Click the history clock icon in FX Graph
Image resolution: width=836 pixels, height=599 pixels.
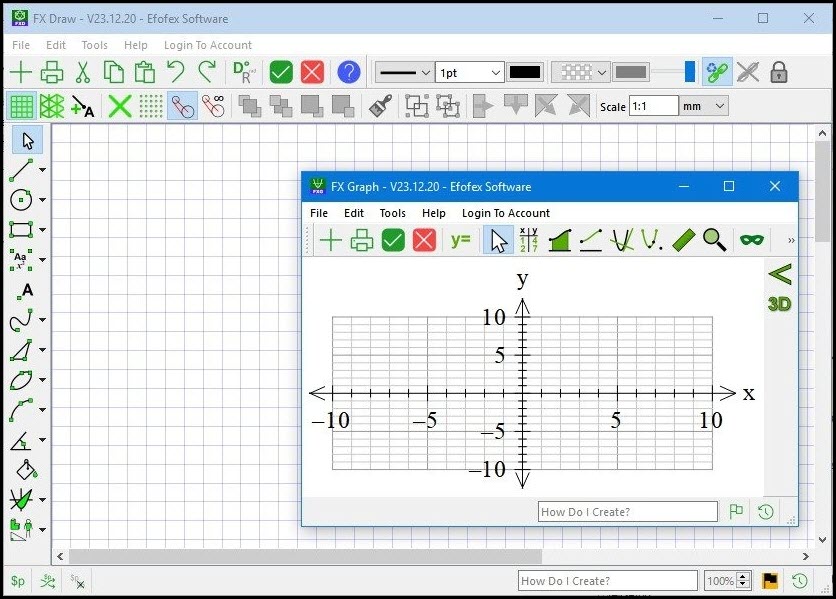tap(766, 512)
